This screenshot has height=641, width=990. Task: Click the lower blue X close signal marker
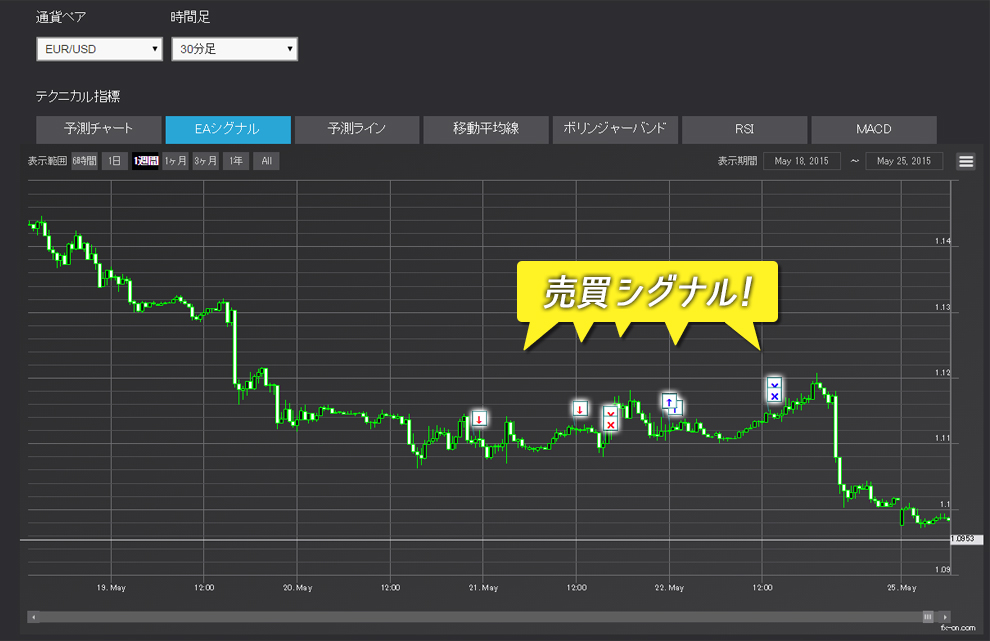775,396
